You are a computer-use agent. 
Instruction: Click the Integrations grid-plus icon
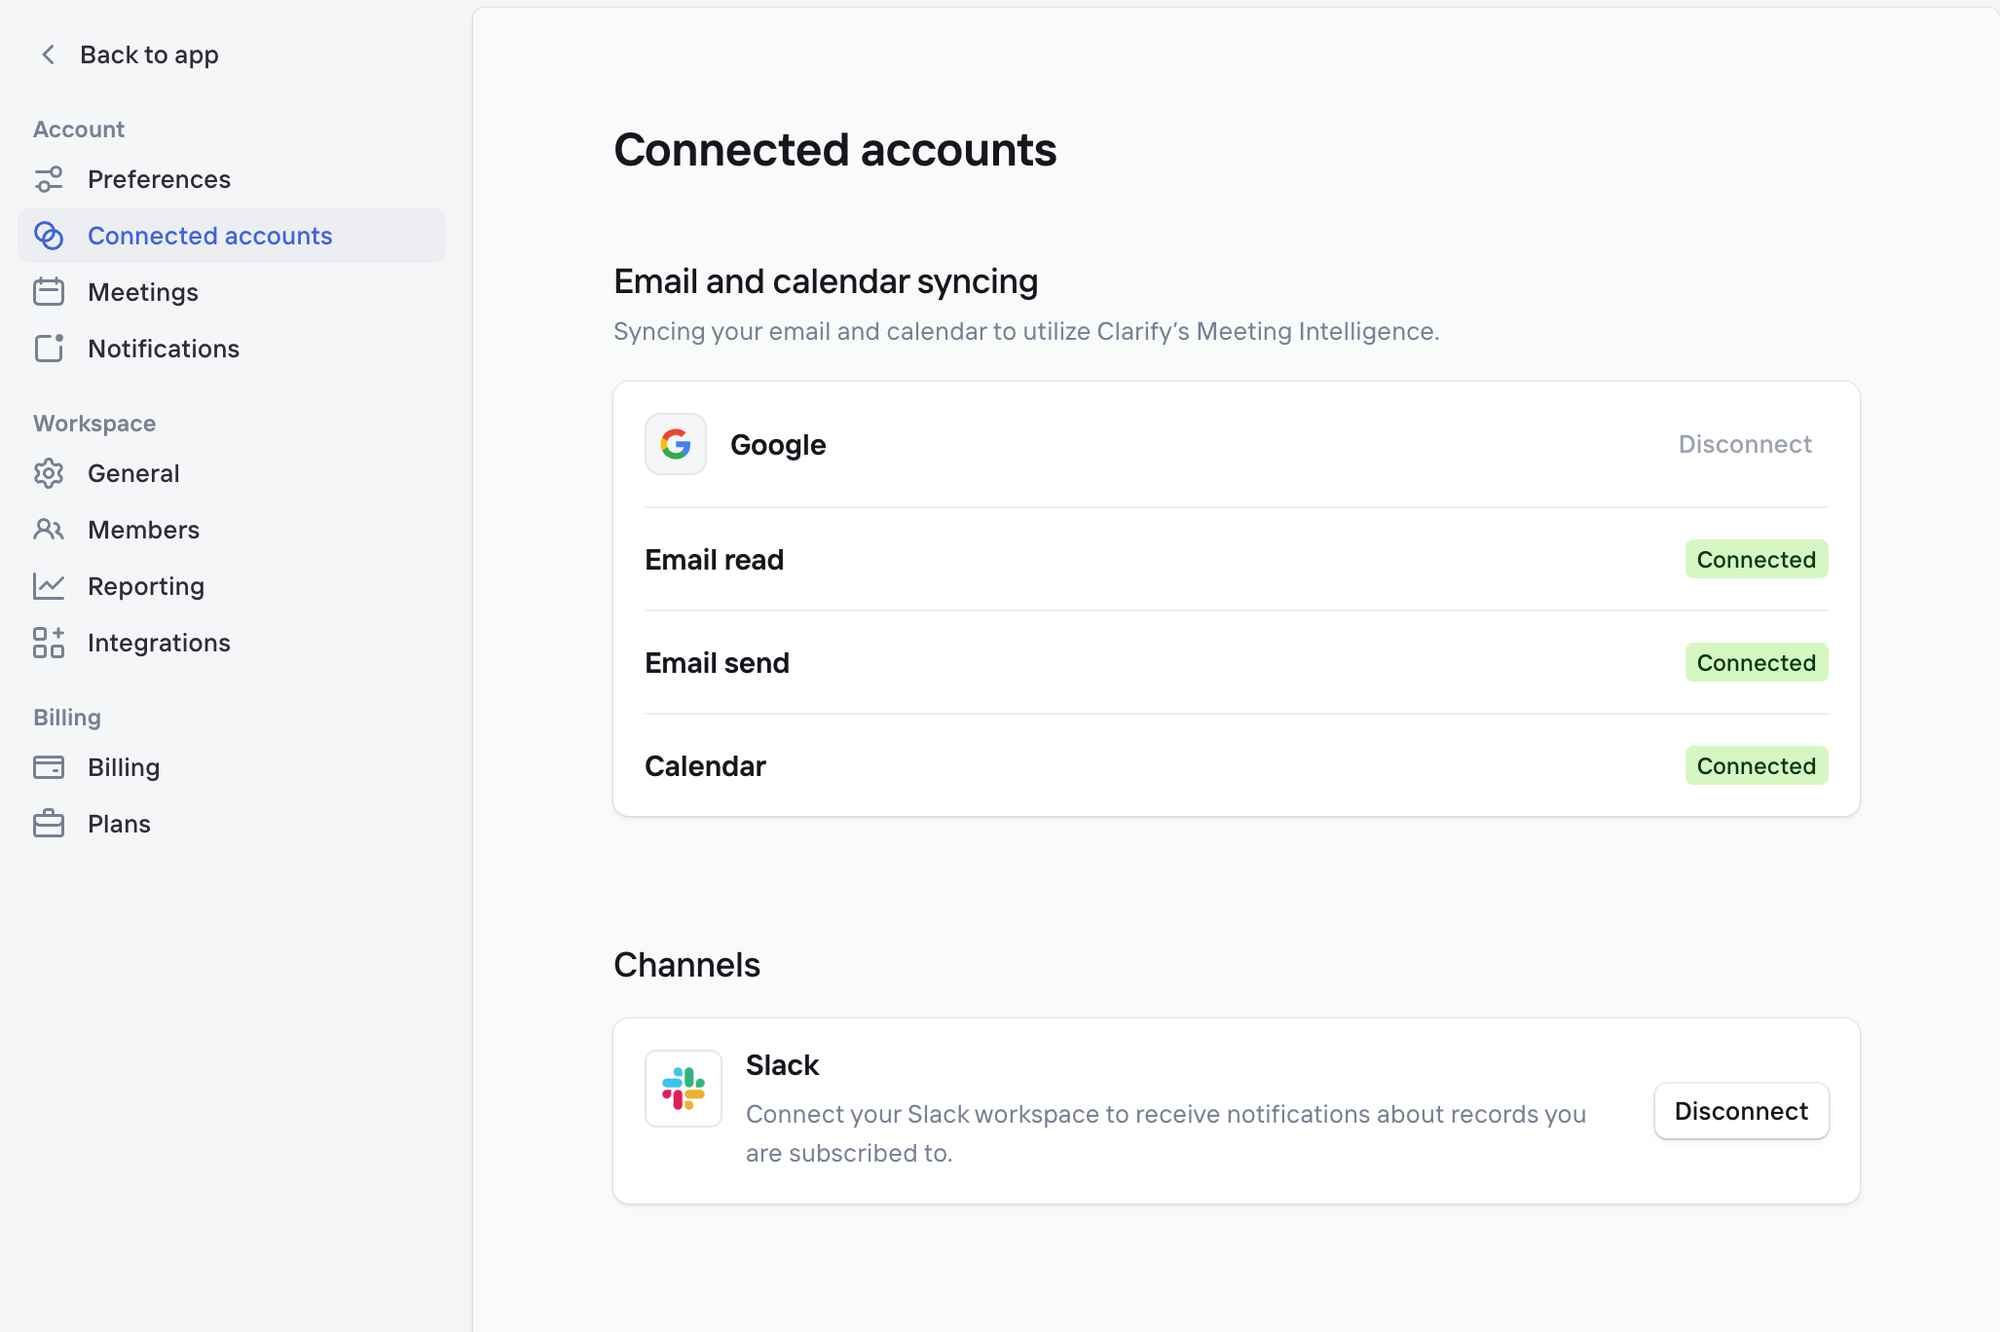[x=48, y=642]
